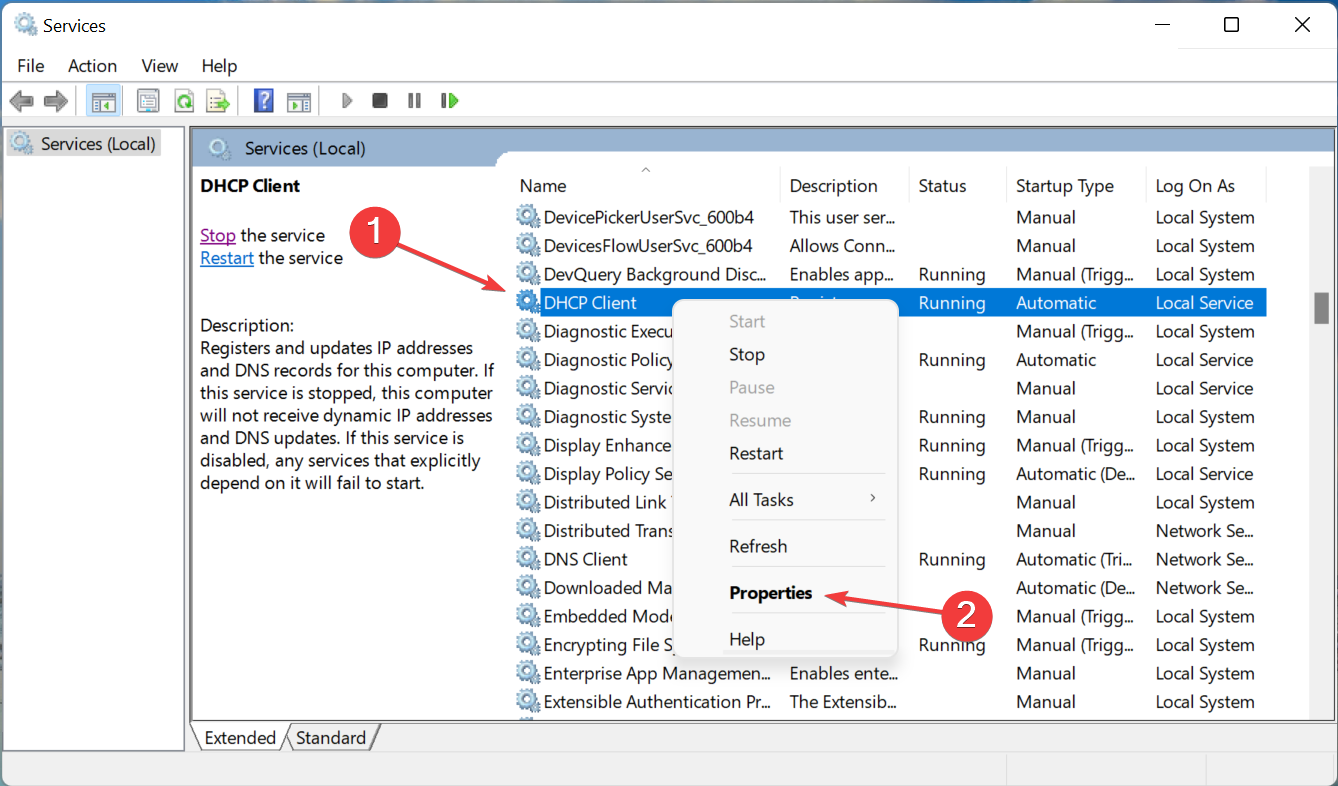Viewport: 1338px width, 786px height.
Task: Click the Back arrow in the toolbar
Action: click(21, 101)
